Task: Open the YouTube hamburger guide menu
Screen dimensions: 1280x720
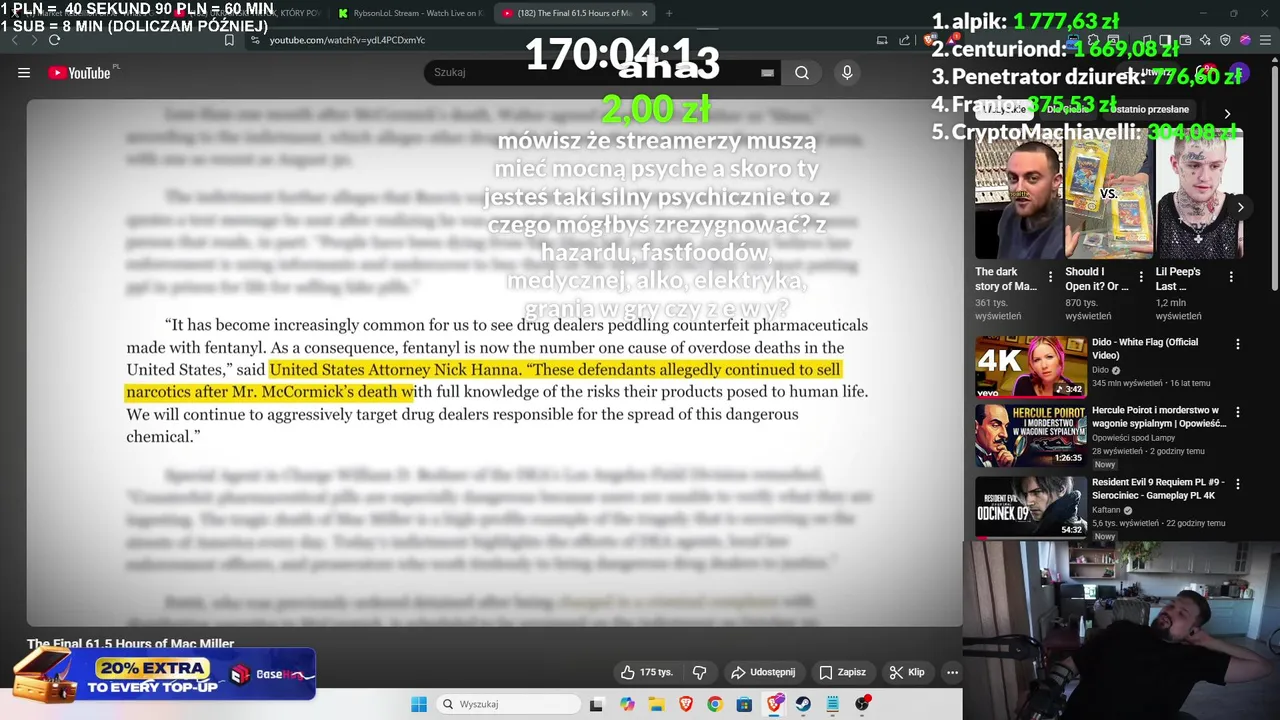Action: pos(24,73)
